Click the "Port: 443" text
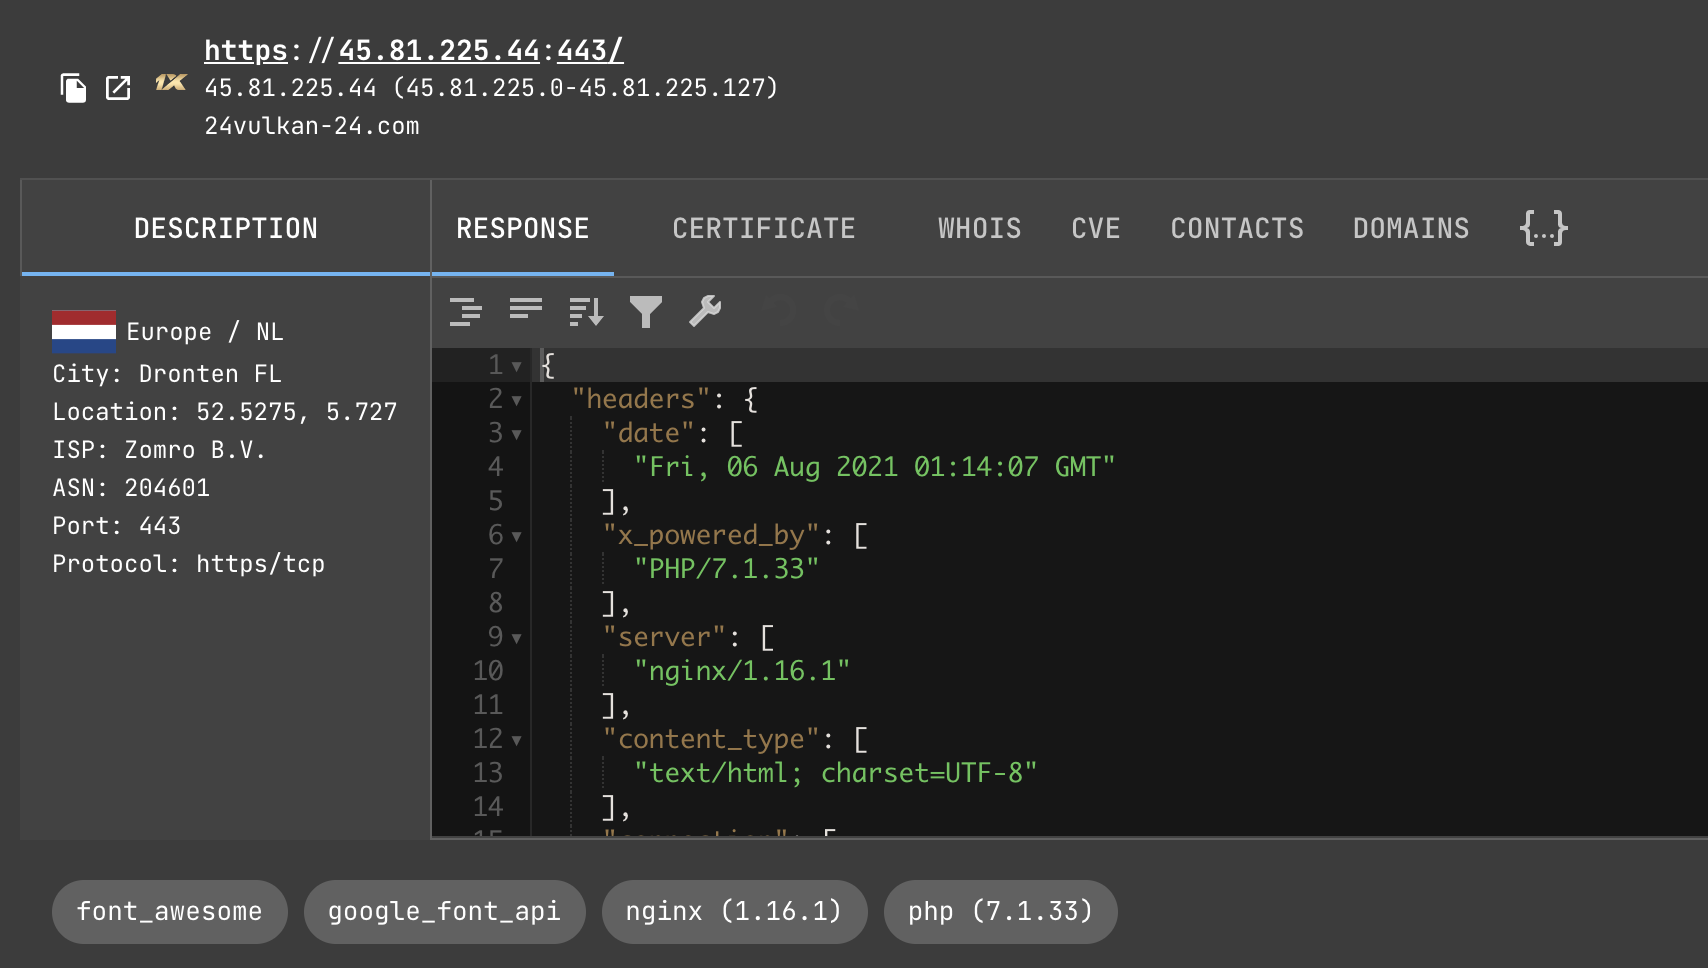 [117, 526]
